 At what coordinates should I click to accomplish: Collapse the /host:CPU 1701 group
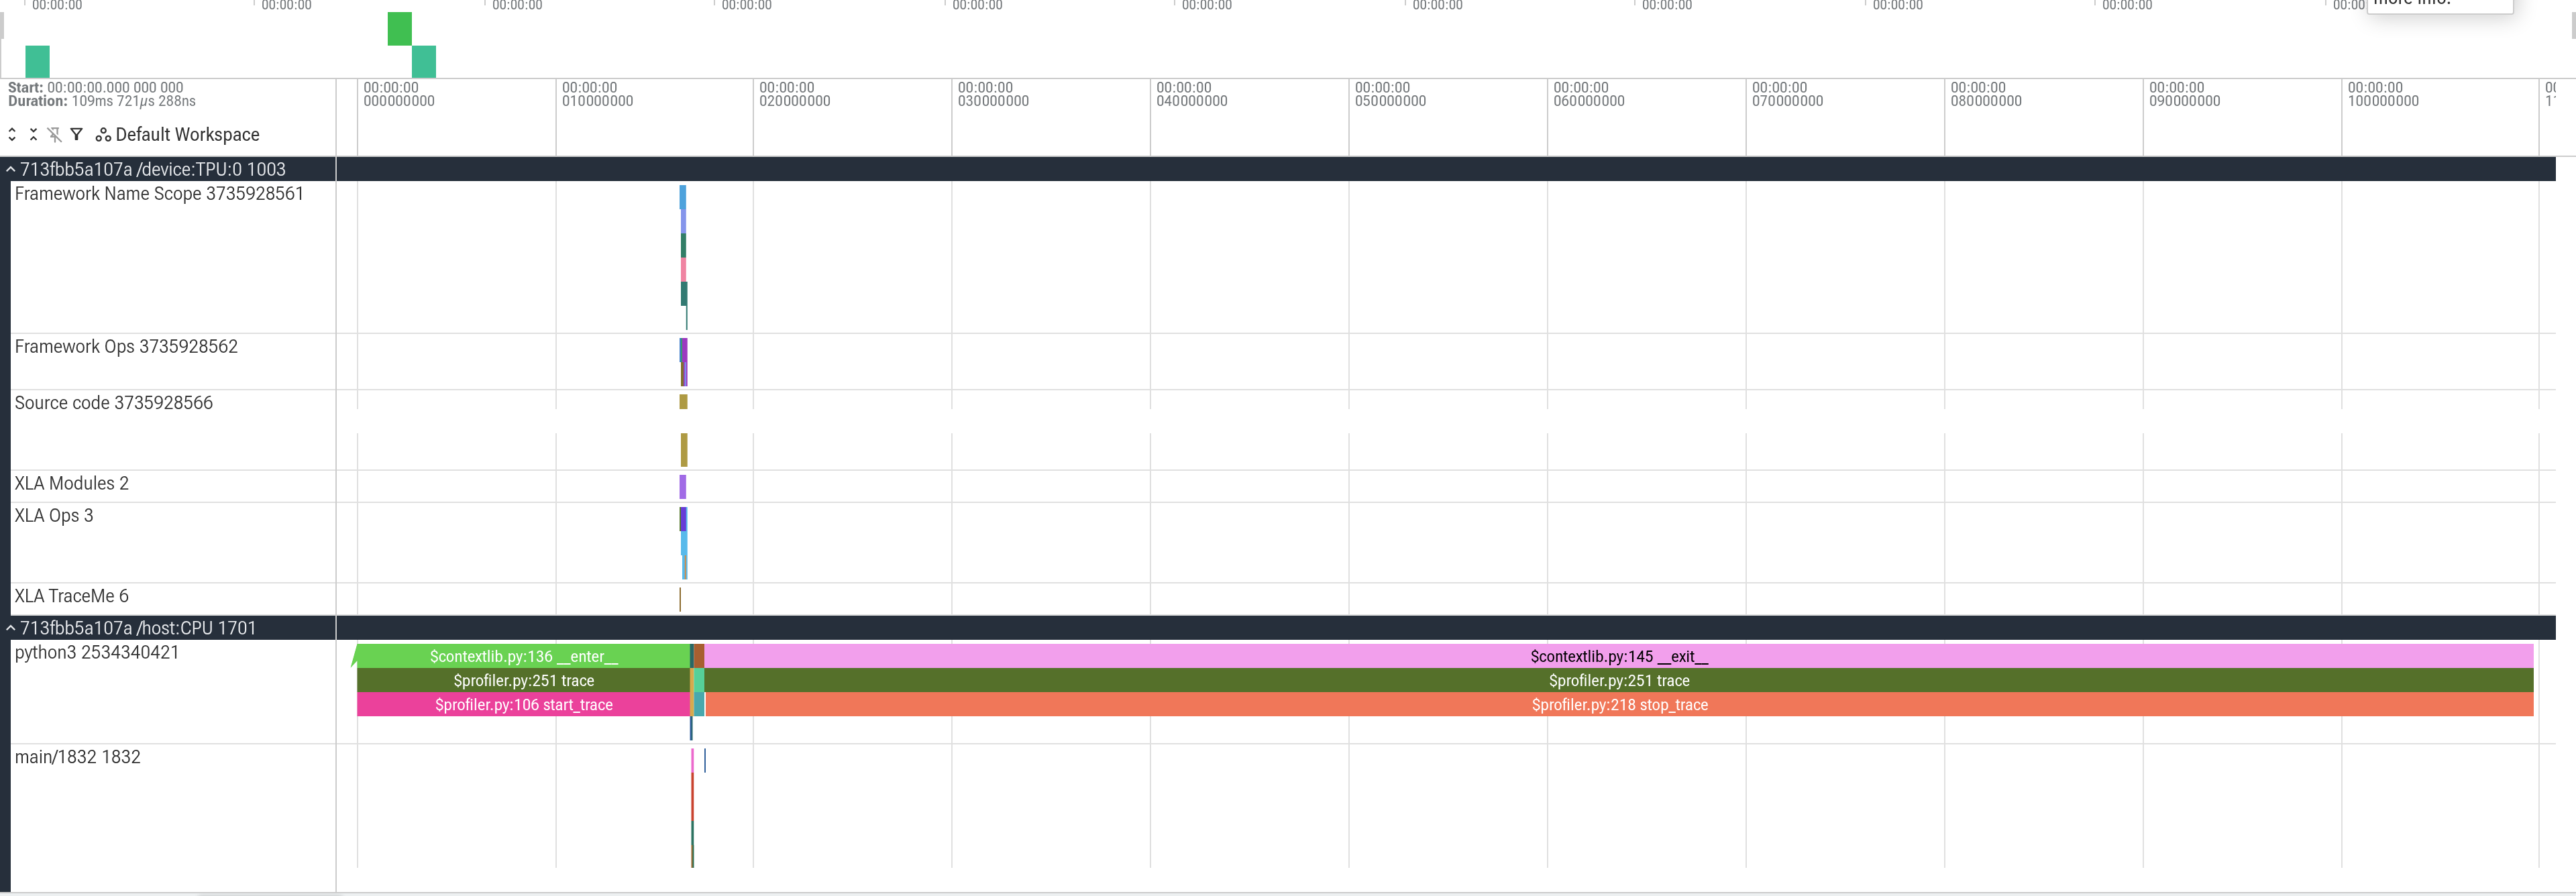click(11, 628)
